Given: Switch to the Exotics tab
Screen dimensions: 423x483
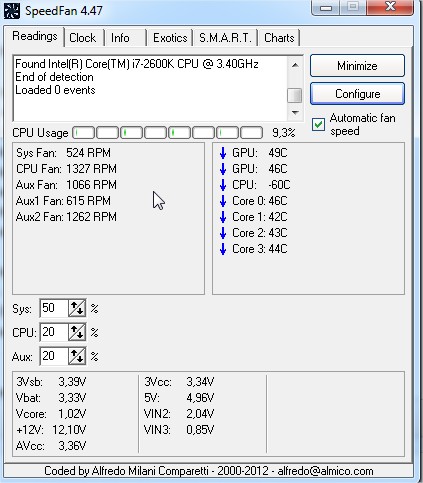Looking at the screenshot, I should [170, 38].
